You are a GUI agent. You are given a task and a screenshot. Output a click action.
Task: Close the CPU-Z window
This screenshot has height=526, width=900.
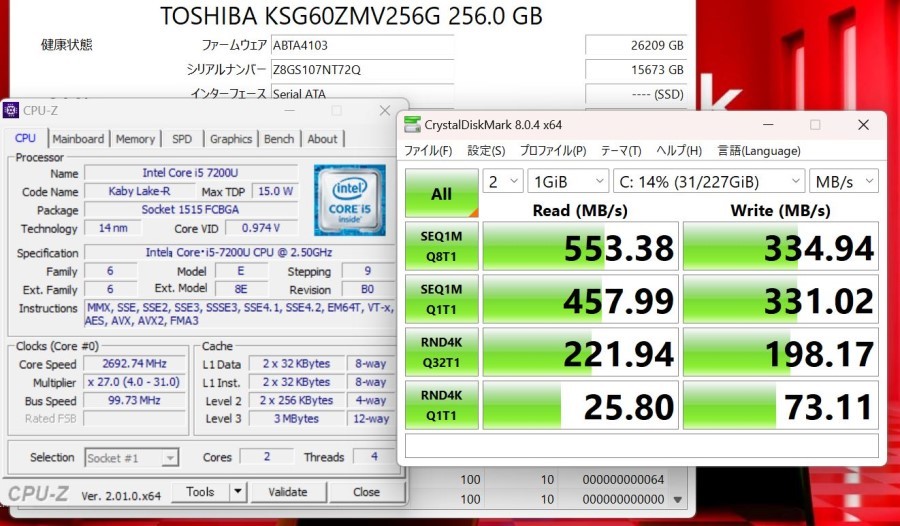click(385, 110)
